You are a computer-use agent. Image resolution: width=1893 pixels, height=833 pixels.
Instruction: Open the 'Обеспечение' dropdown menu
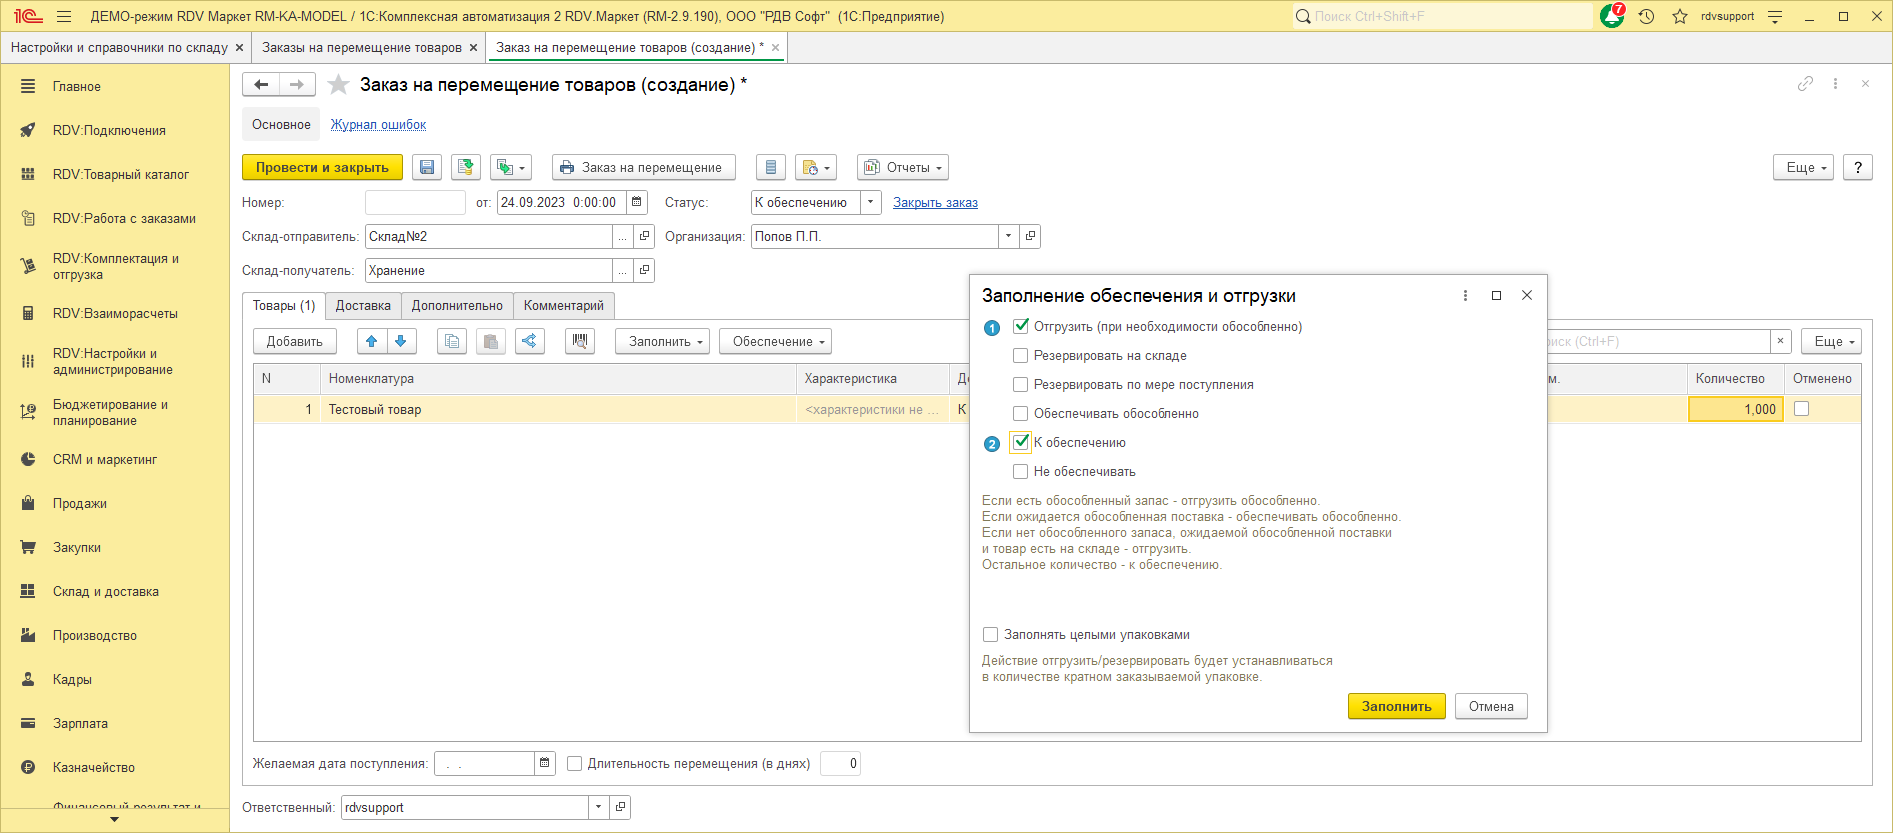click(x=778, y=342)
